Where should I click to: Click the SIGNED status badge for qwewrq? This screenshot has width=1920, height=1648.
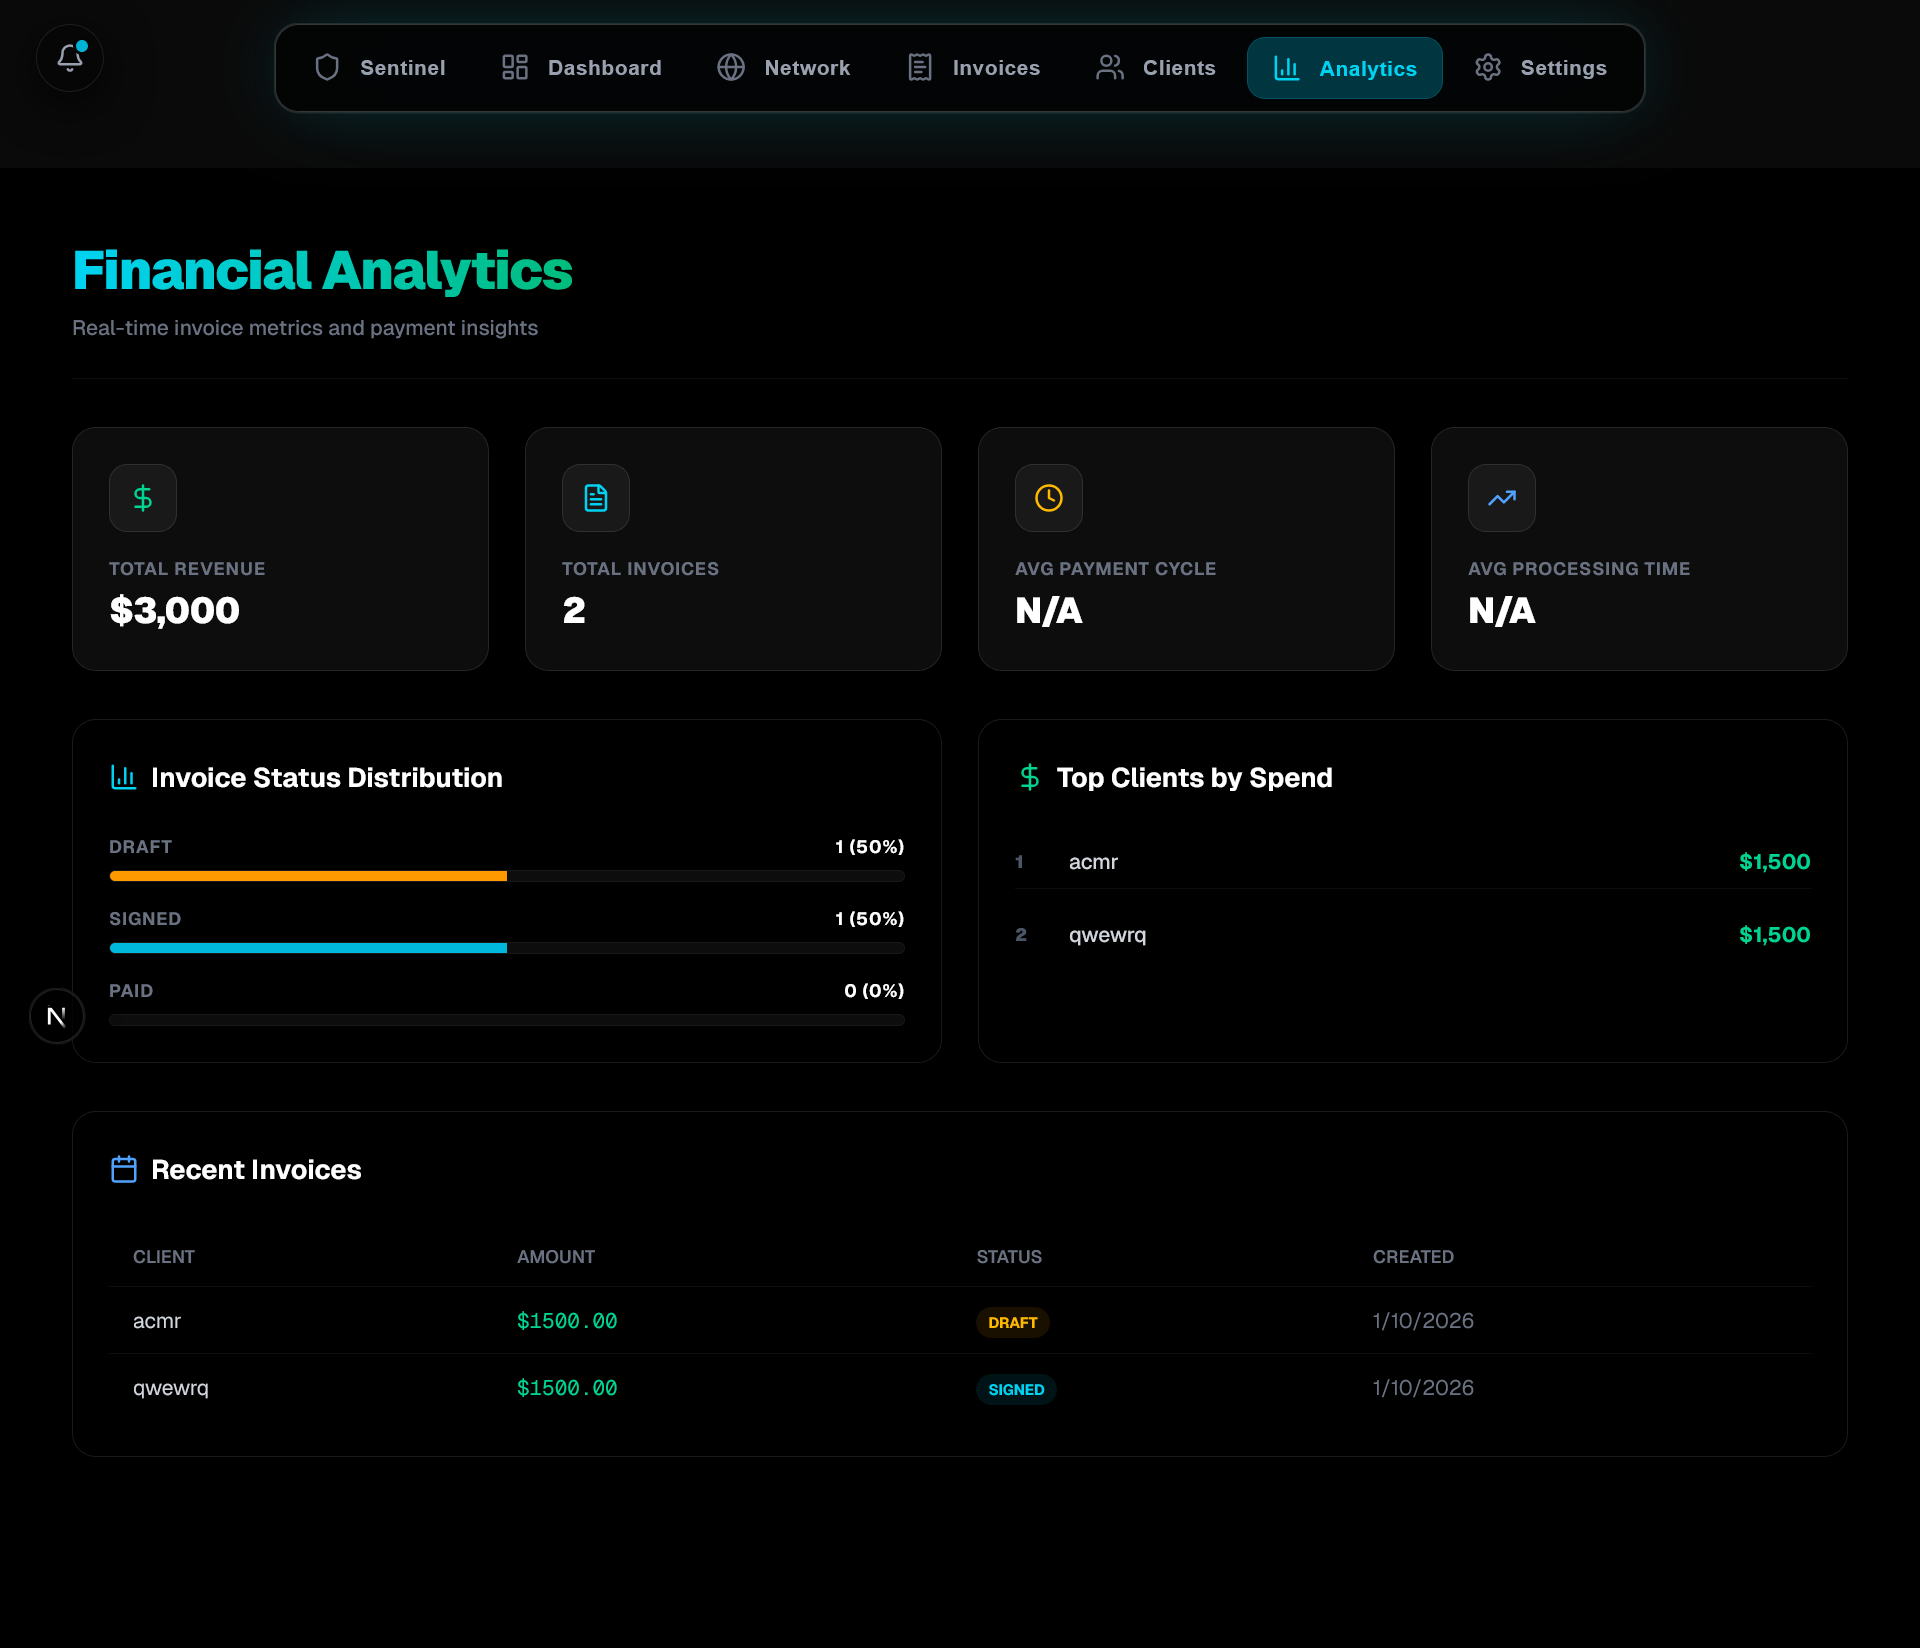click(x=1016, y=1389)
